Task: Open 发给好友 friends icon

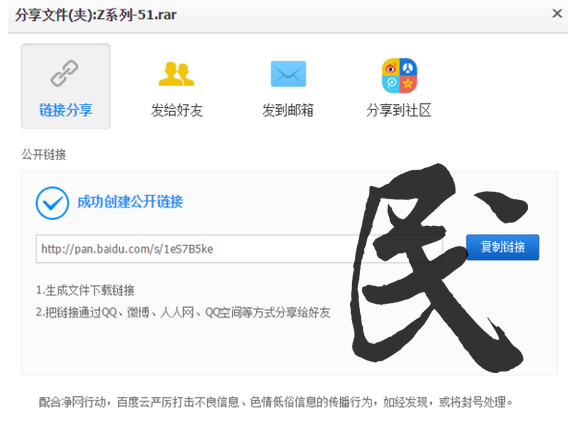Action: (x=176, y=74)
